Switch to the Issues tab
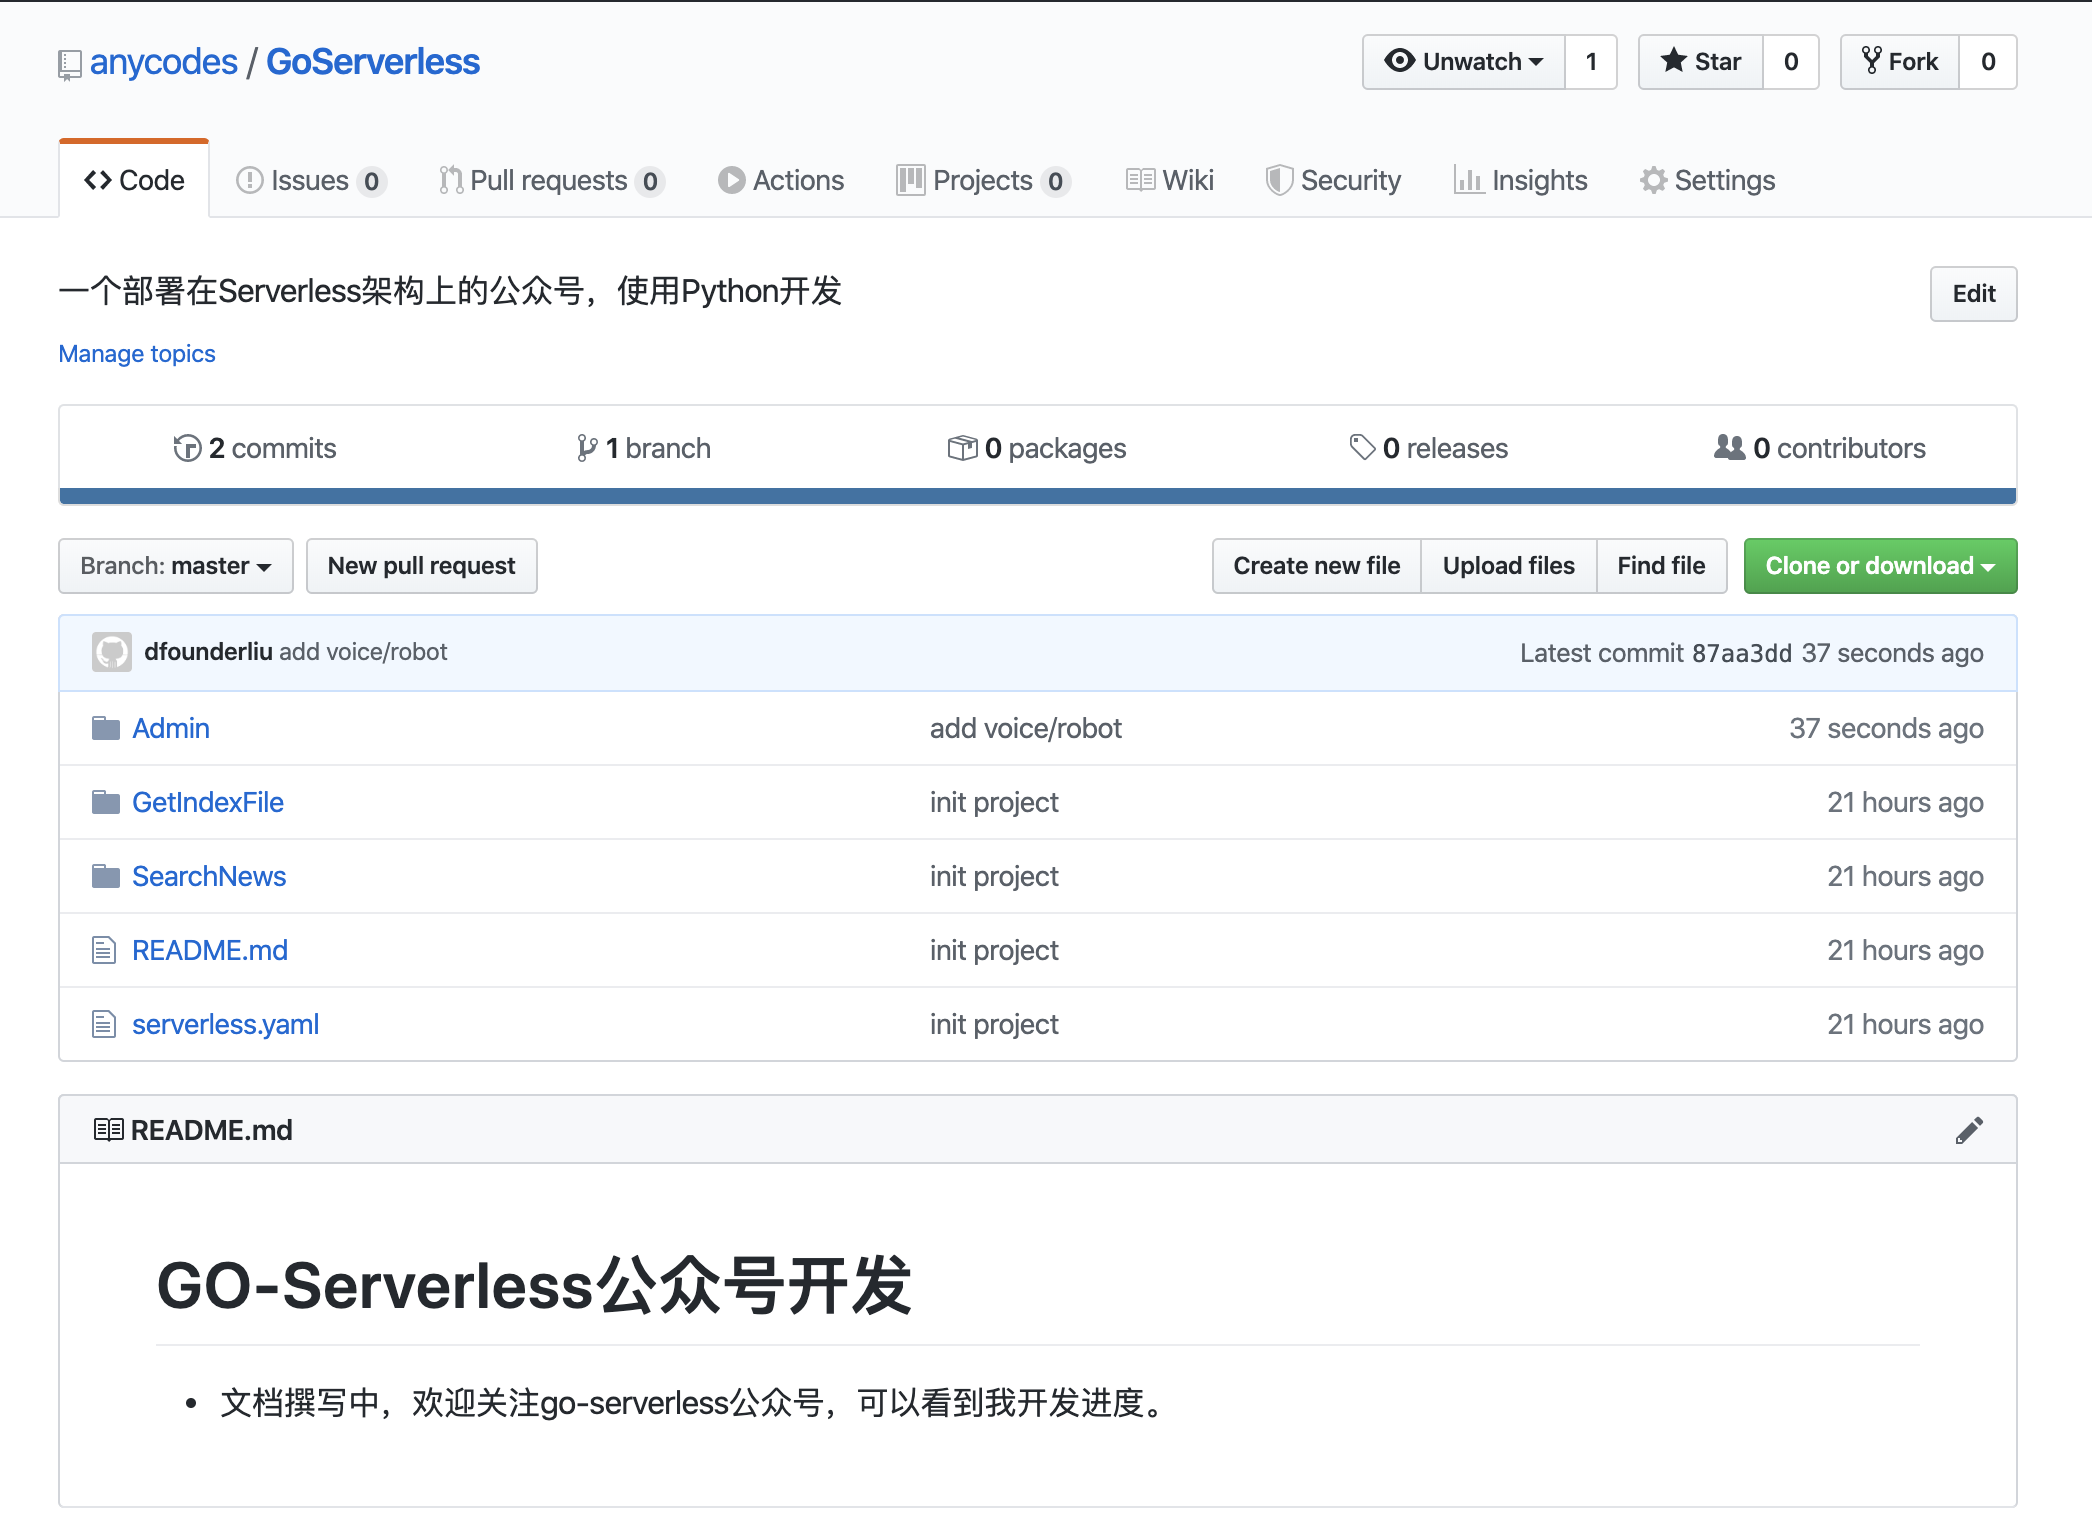 point(309,180)
